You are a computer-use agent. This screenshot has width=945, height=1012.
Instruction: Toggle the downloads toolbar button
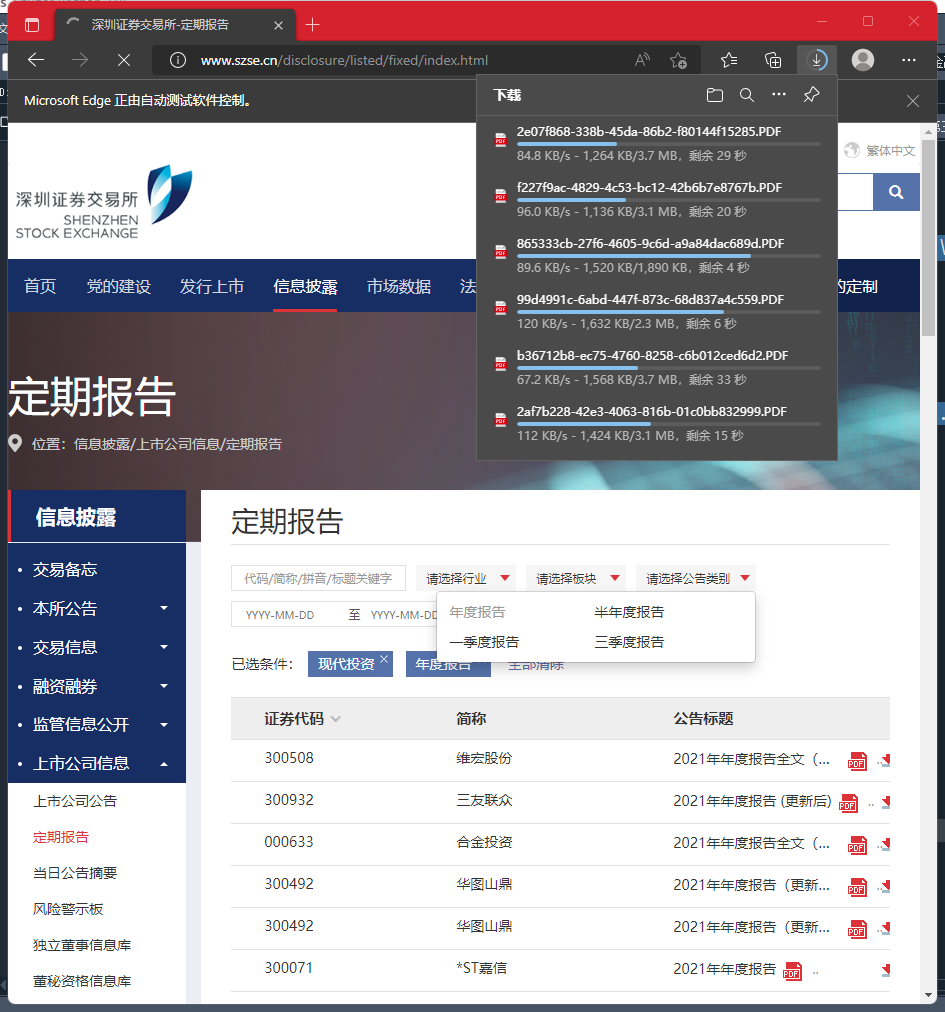click(x=817, y=60)
